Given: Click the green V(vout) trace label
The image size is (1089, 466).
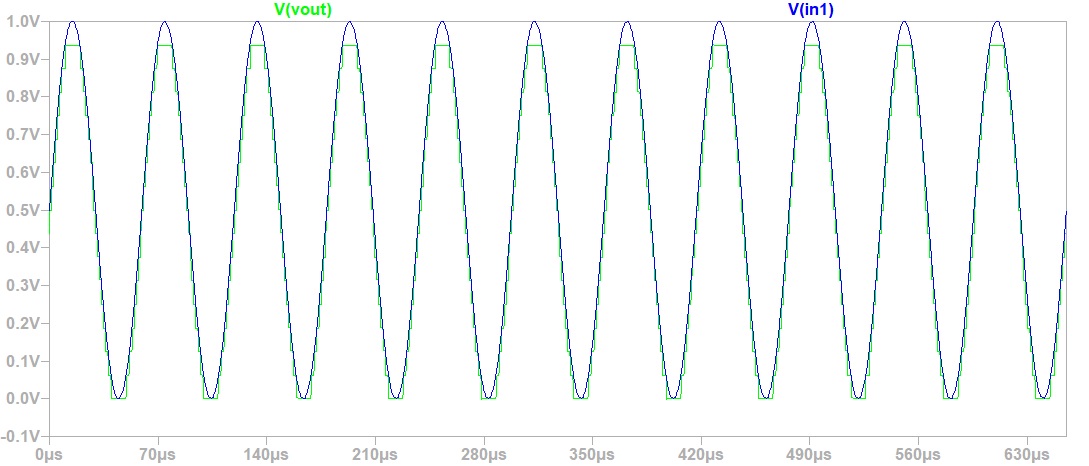Looking at the screenshot, I should coord(303,10).
